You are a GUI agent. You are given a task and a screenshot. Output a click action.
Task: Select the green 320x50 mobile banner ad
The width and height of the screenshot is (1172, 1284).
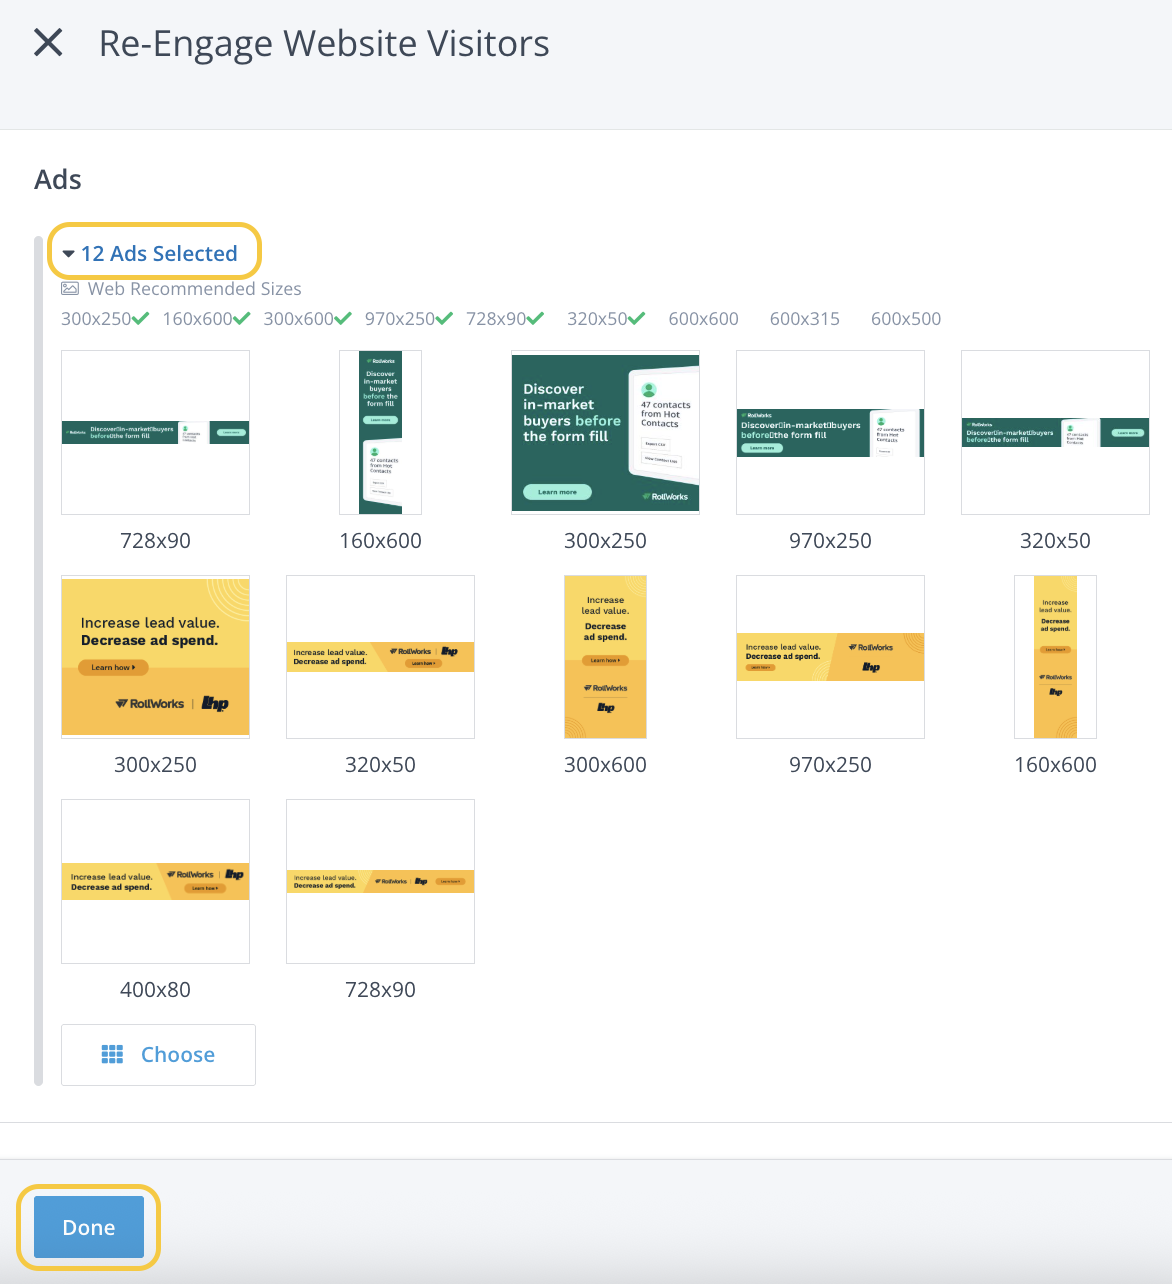pos(1055,432)
